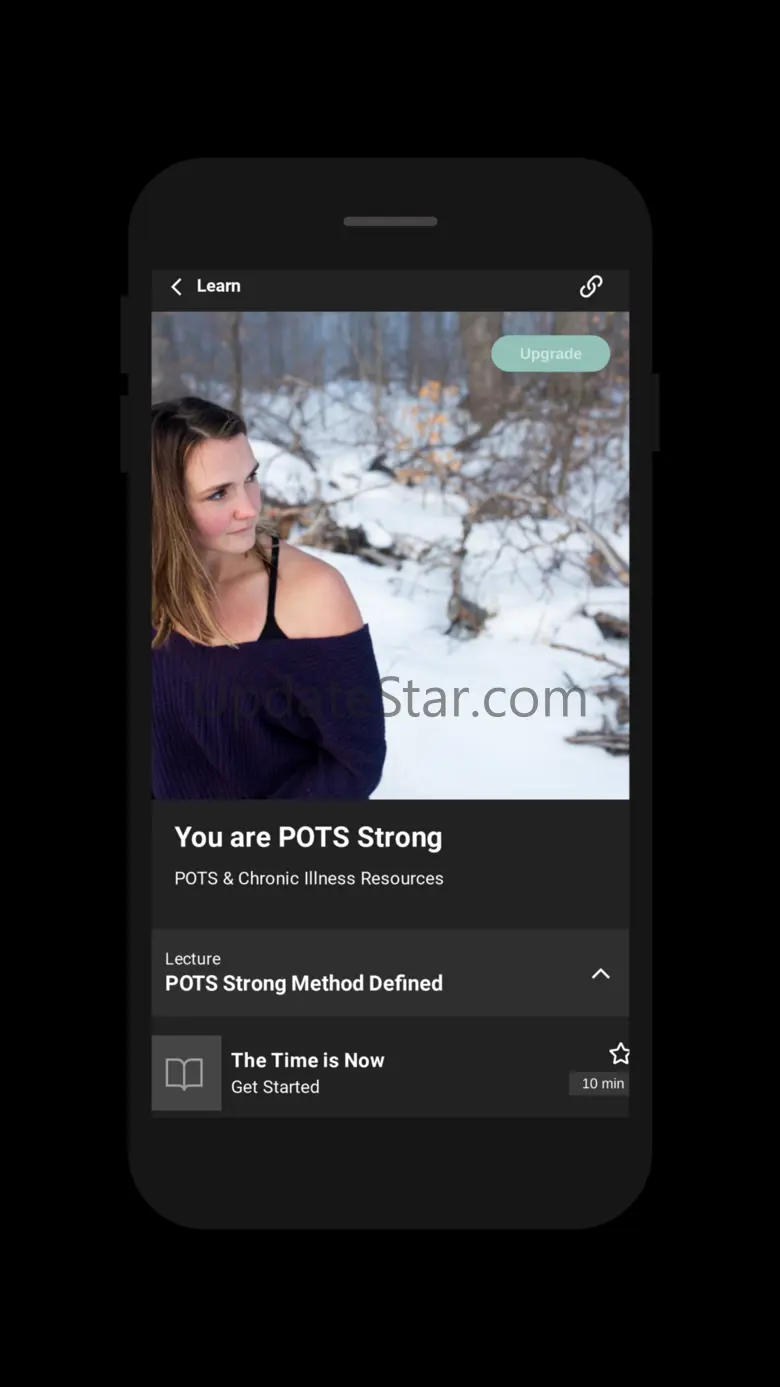Tap the course hero photo
Image resolution: width=780 pixels, height=1387 pixels.
390,555
